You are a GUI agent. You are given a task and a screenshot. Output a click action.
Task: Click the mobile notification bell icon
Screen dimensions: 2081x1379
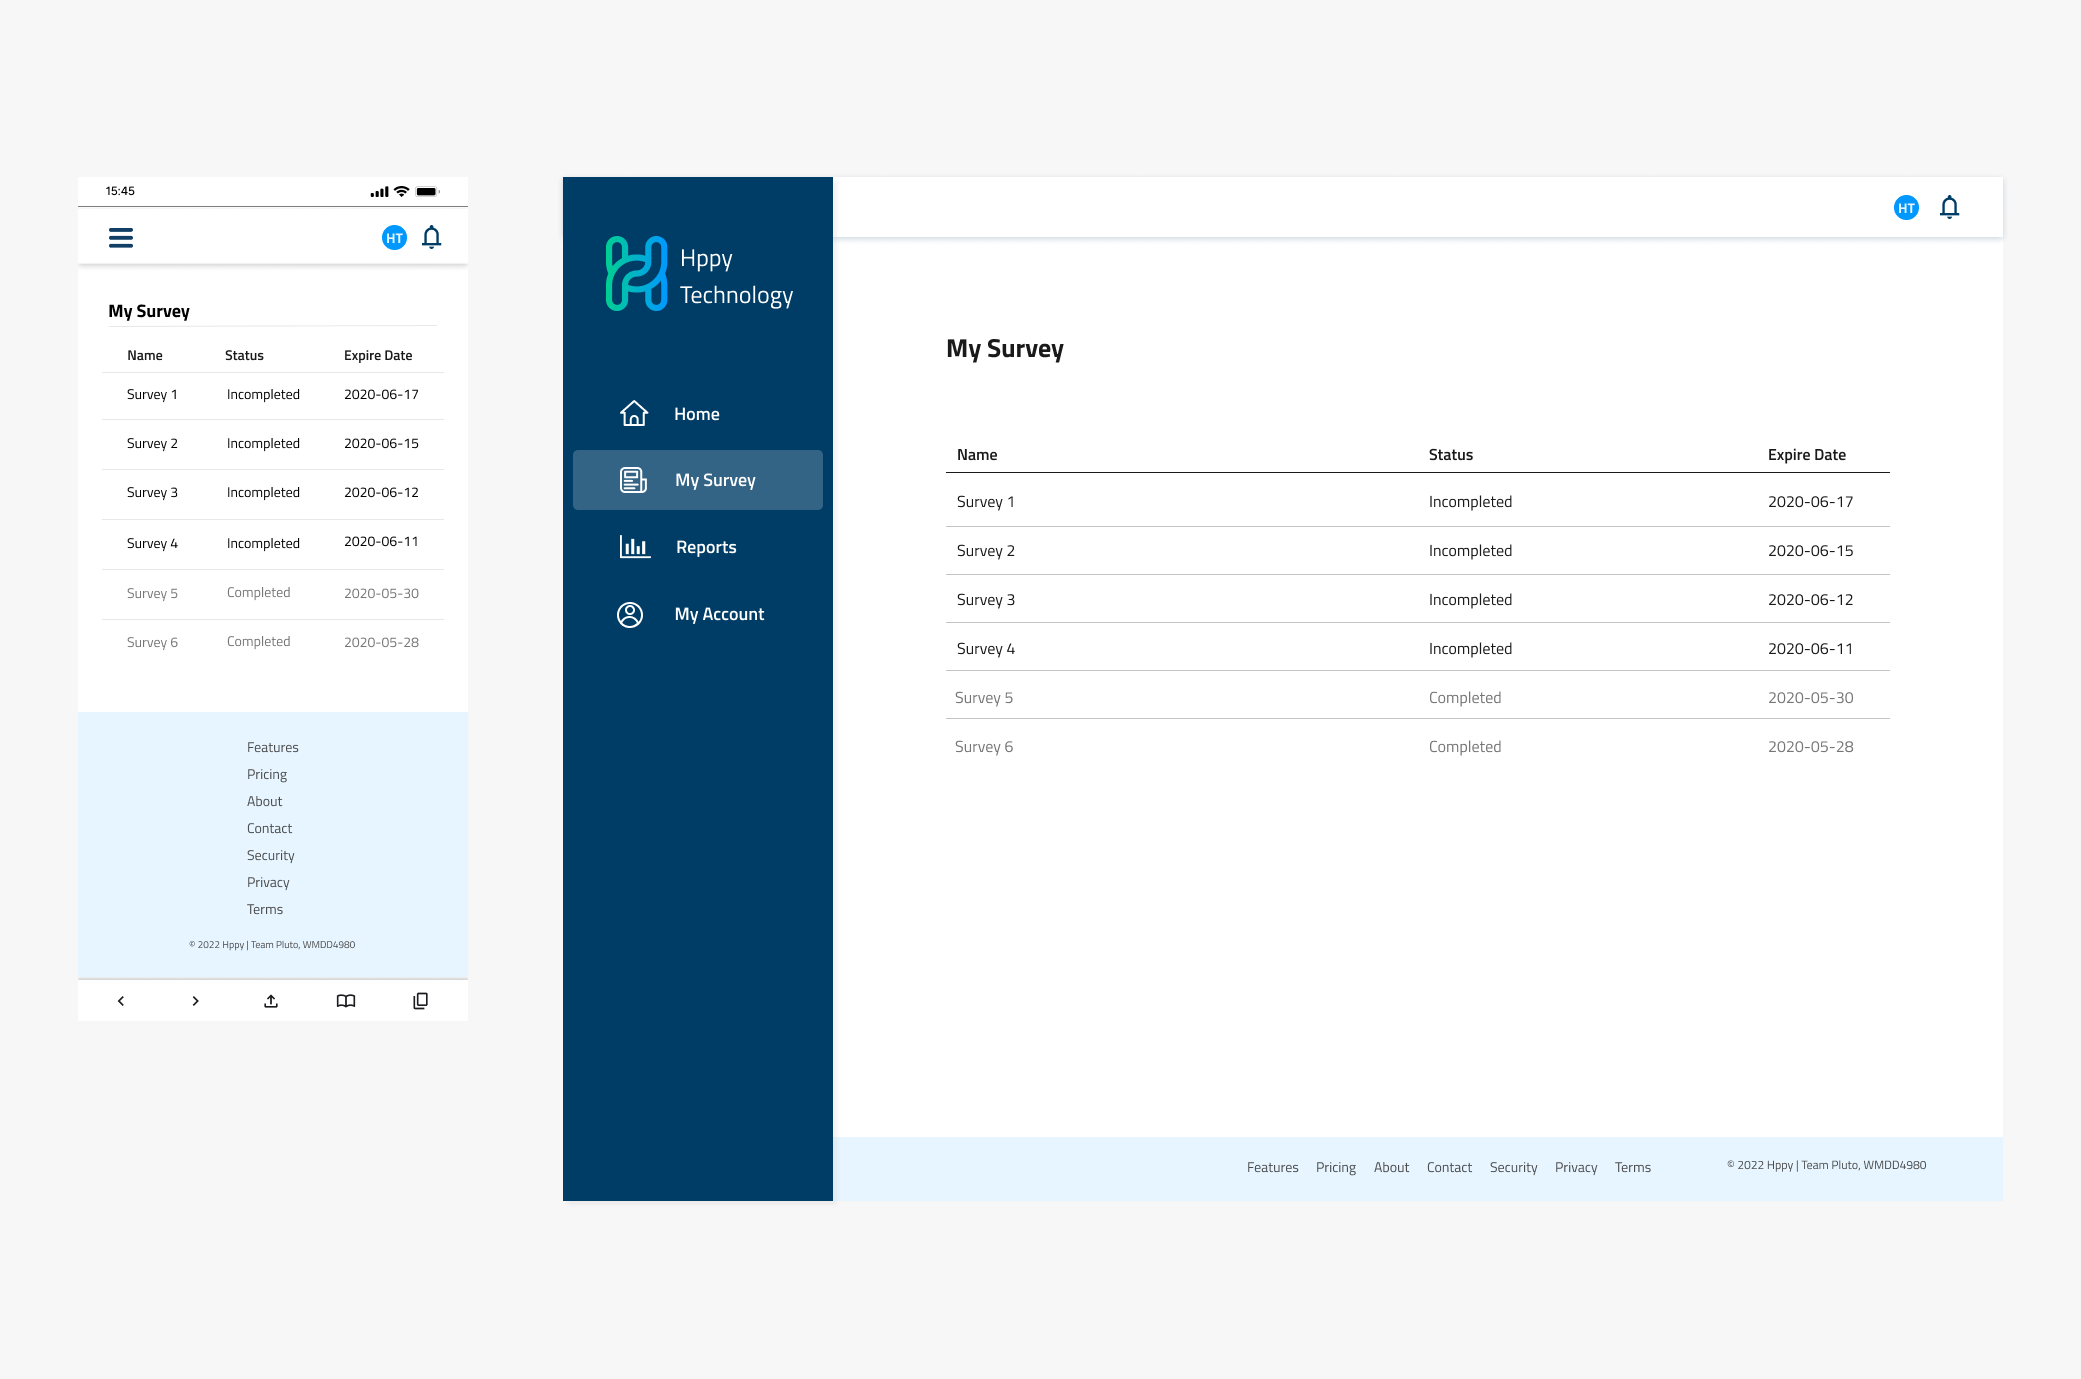point(432,237)
